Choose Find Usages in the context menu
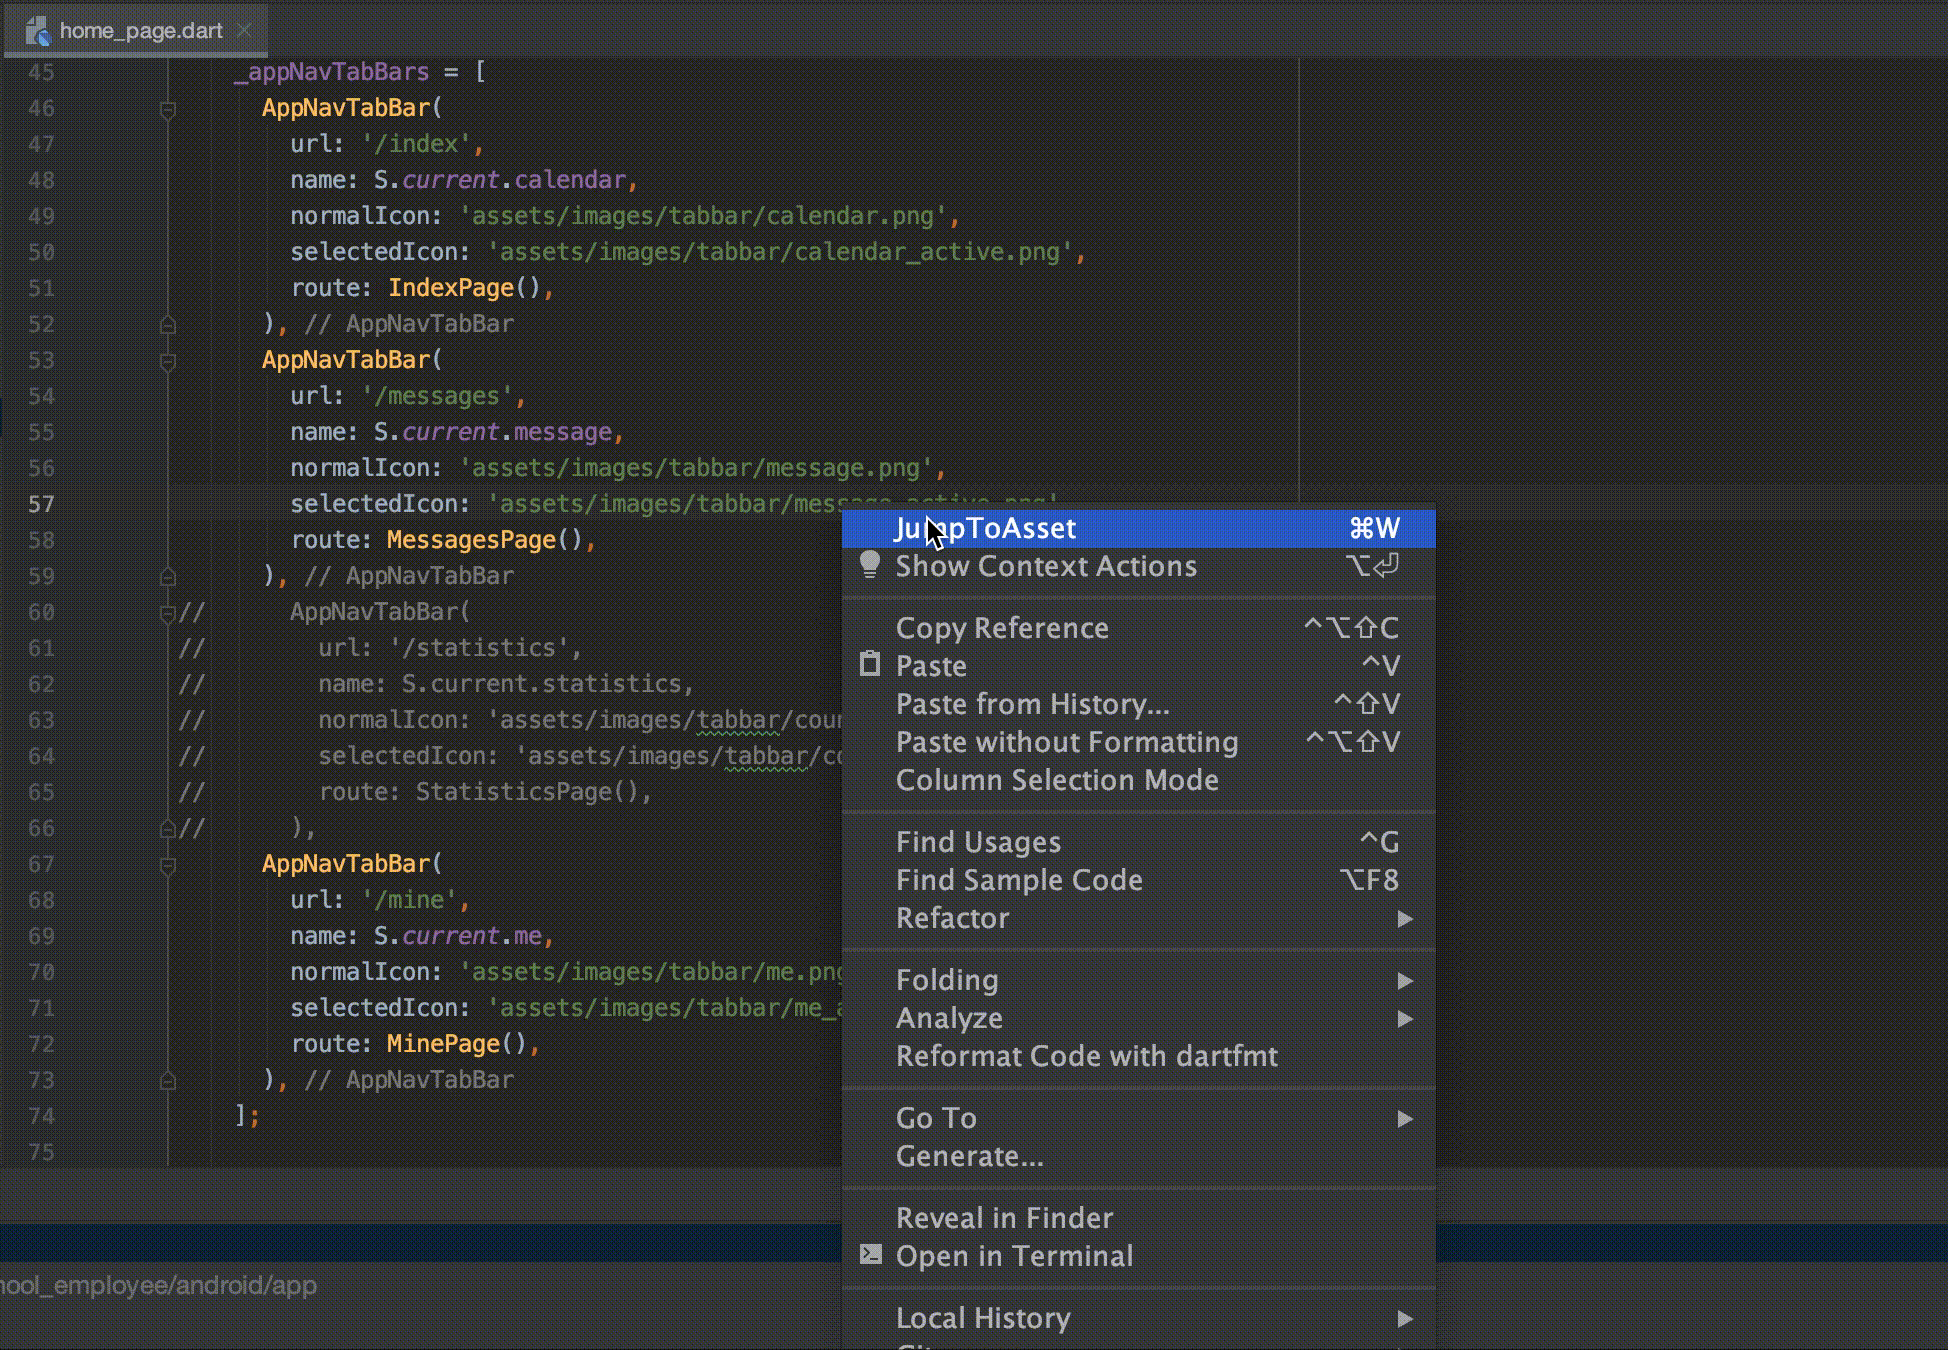Image resolution: width=1948 pixels, height=1350 pixels. click(x=978, y=842)
